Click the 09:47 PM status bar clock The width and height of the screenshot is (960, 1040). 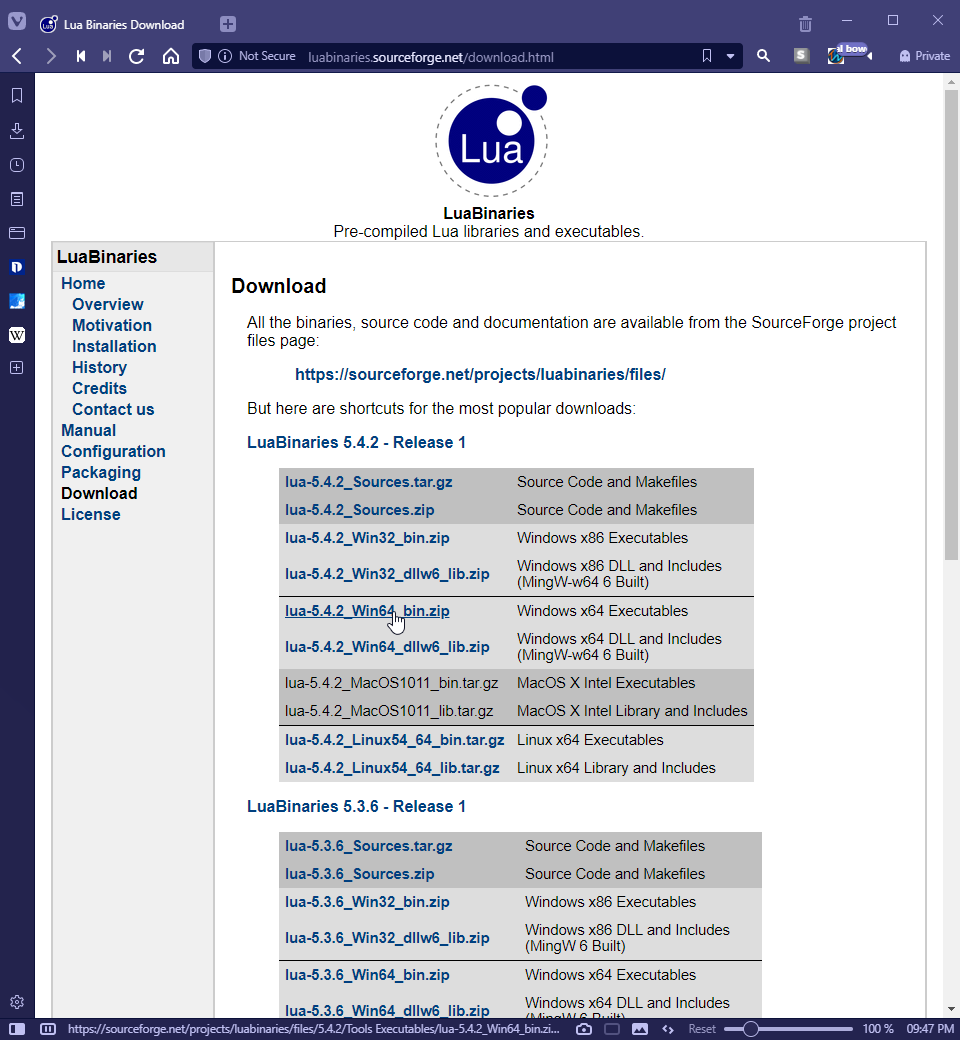[x=930, y=1029]
